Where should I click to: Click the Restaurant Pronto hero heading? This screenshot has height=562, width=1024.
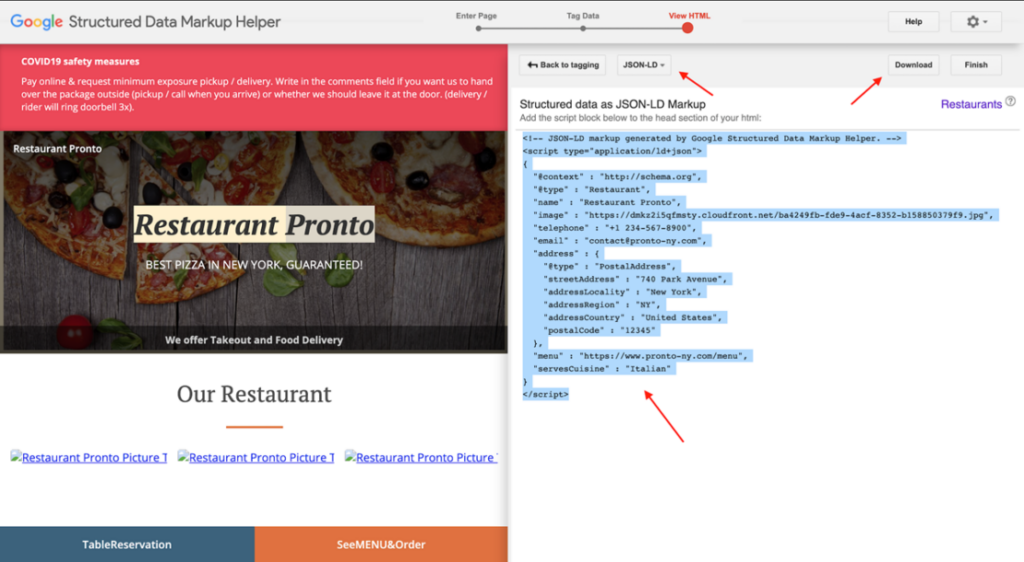254,225
